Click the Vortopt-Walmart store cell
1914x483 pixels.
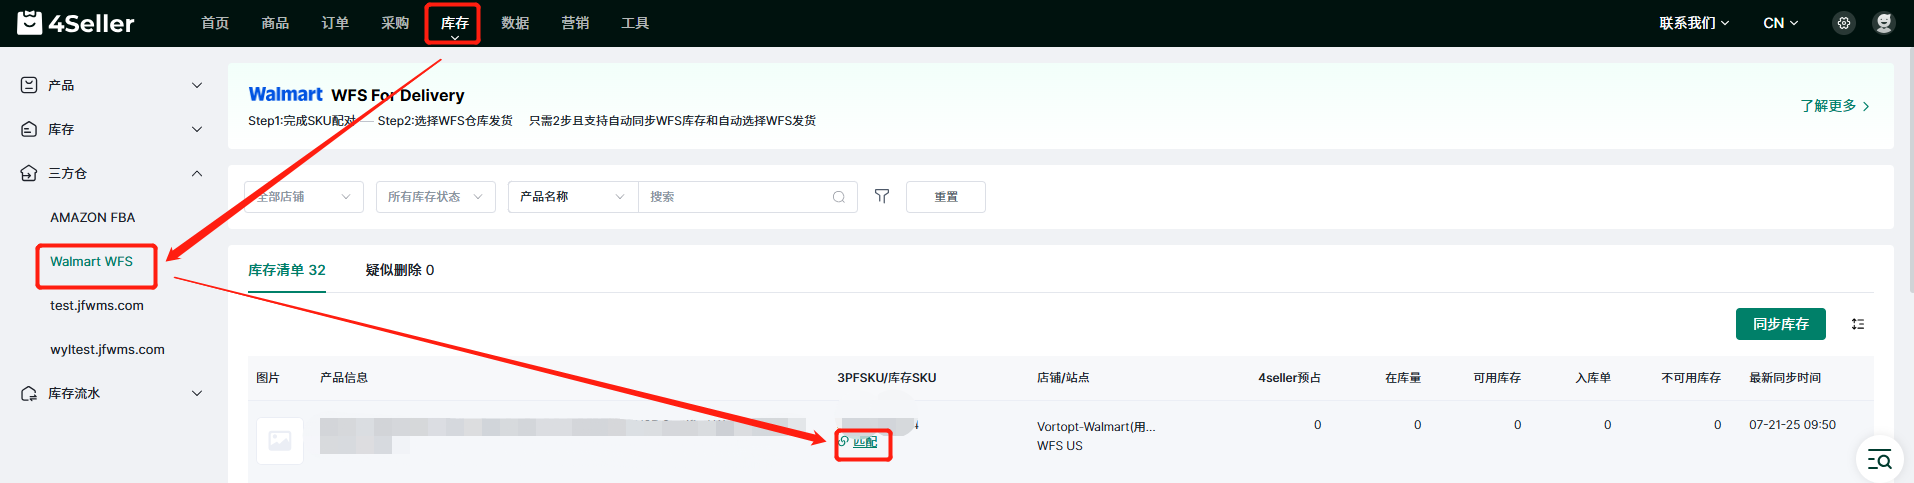click(1096, 427)
